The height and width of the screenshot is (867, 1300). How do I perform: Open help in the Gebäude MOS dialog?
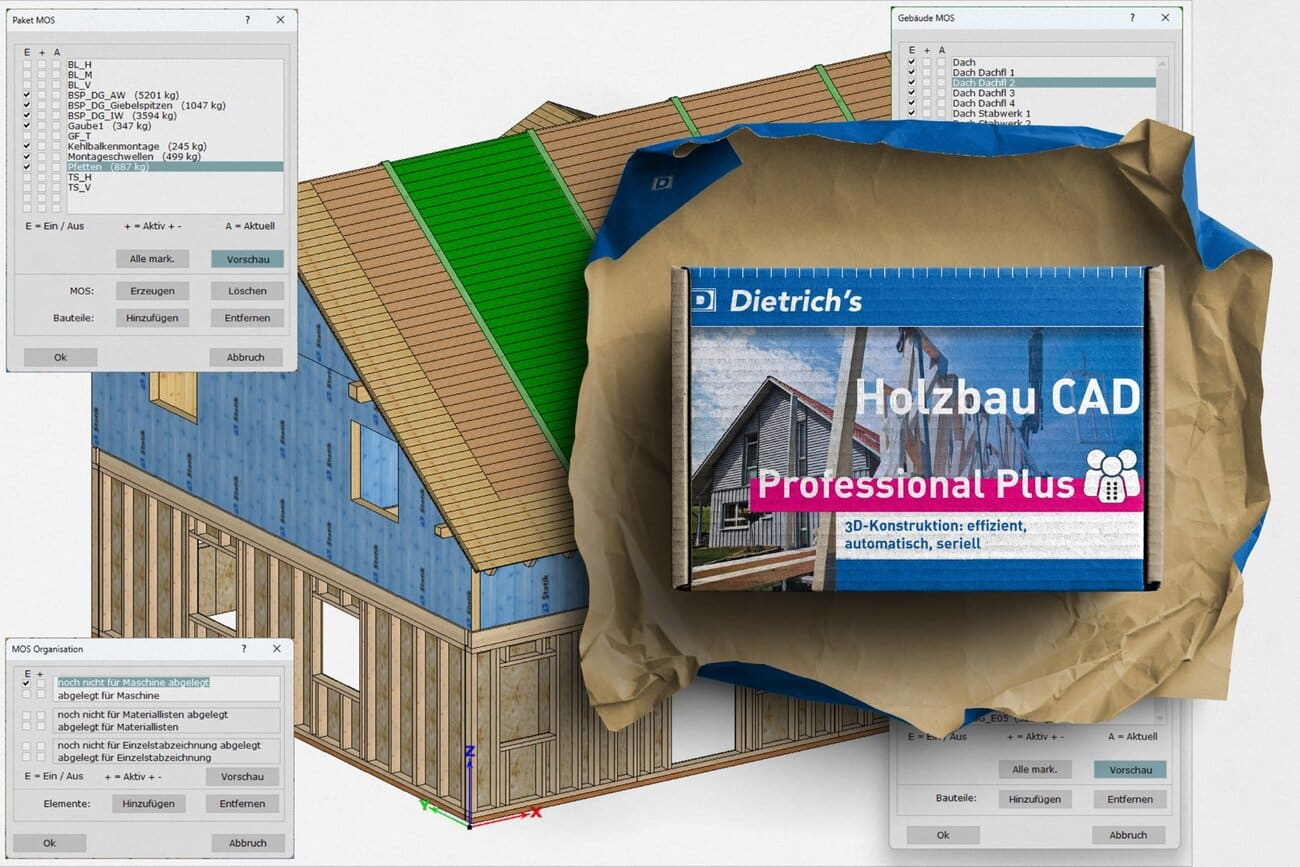click(x=1132, y=17)
